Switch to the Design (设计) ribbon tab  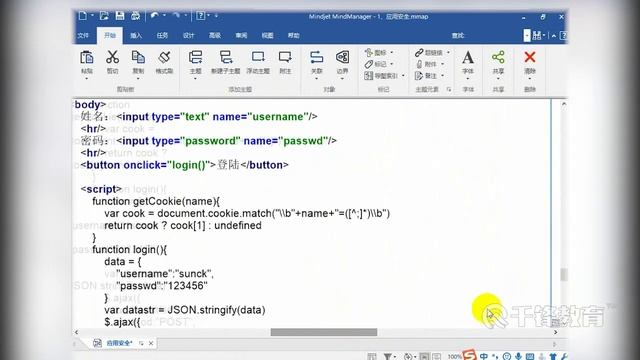tap(189, 36)
